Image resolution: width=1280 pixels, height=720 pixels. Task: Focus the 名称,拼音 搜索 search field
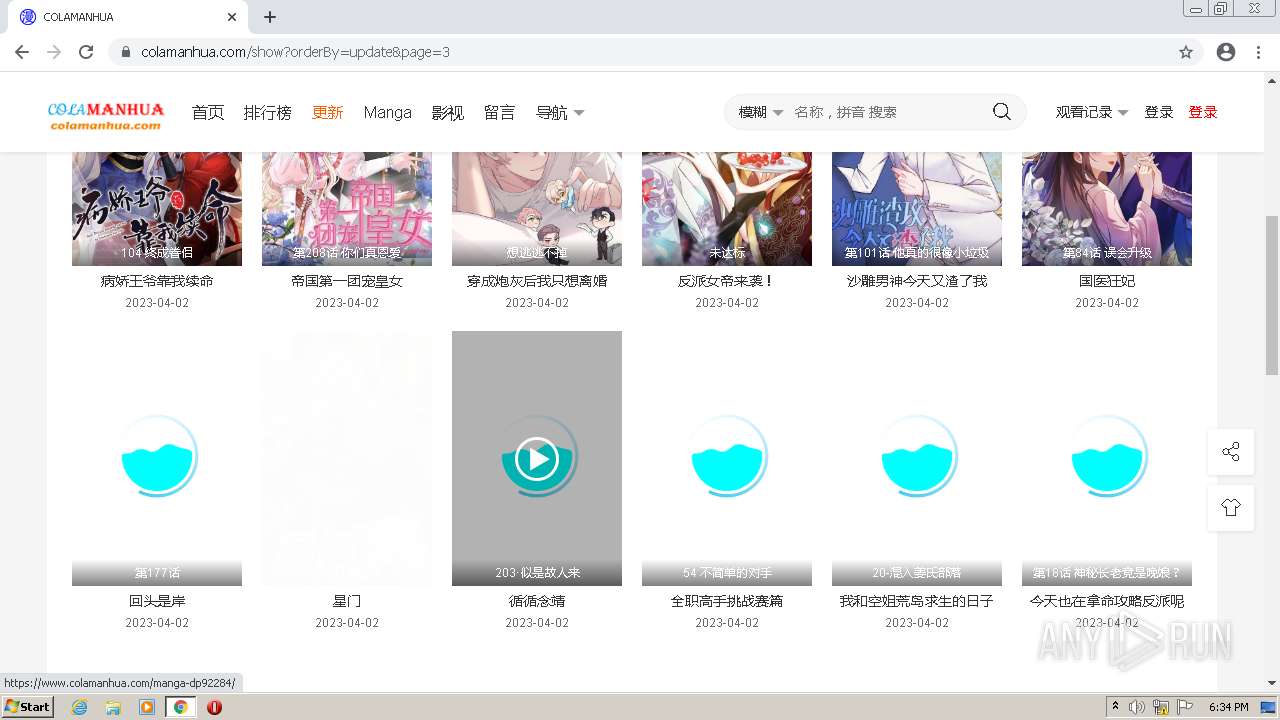click(885, 112)
